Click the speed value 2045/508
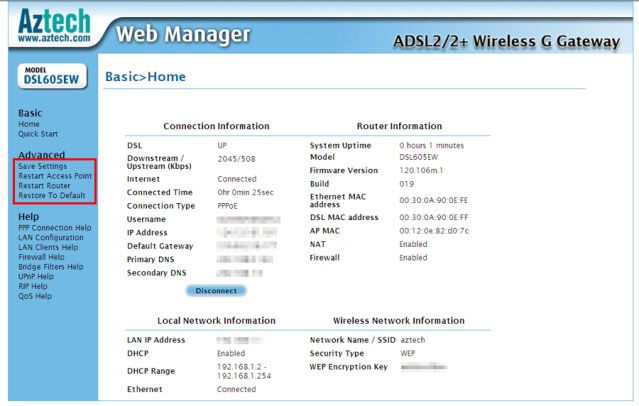The width and height of the screenshot is (639, 406). point(236,159)
